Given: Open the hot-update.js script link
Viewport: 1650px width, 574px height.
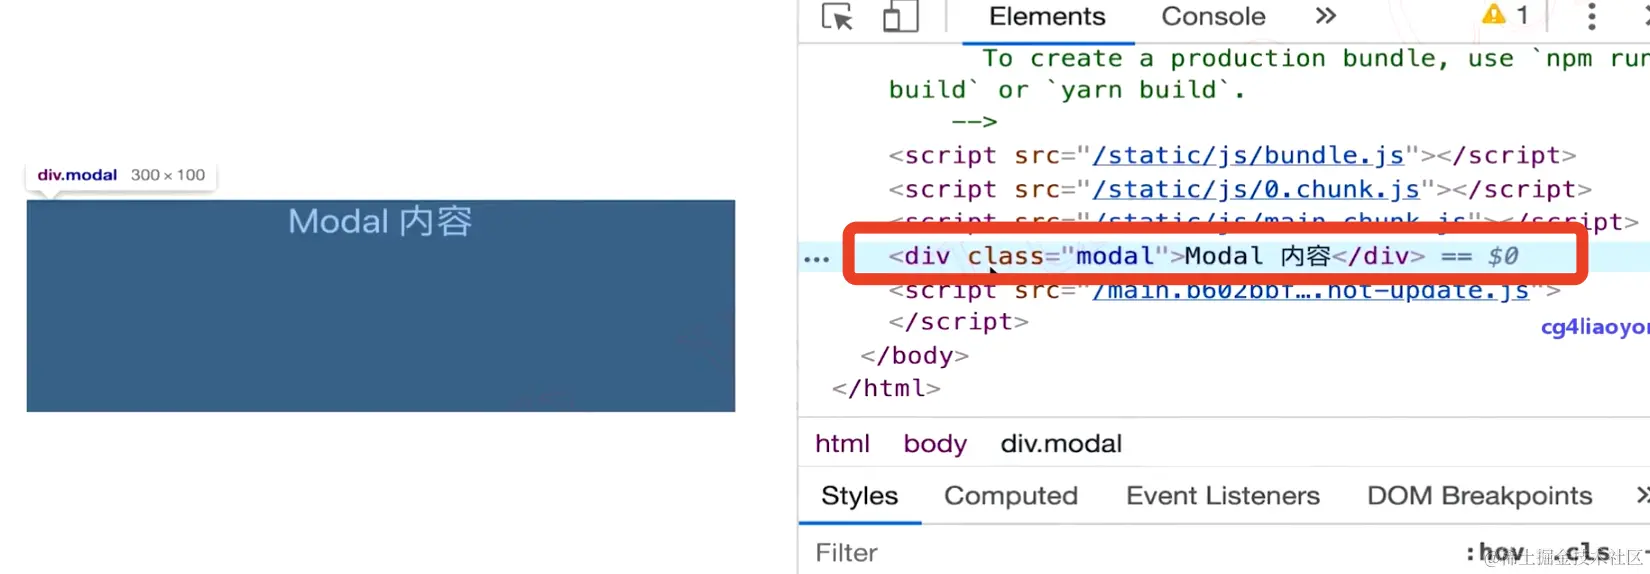Looking at the screenshot, I should tap(1310, 291).
